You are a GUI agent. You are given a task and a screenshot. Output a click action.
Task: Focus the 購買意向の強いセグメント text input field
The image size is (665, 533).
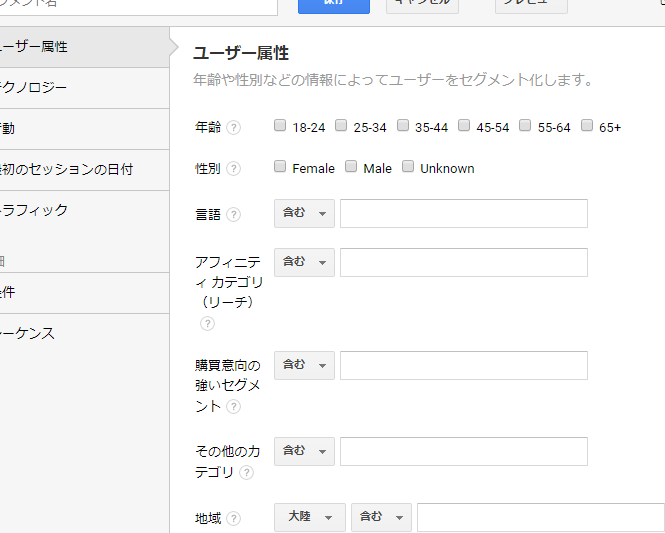pos(464,366)
